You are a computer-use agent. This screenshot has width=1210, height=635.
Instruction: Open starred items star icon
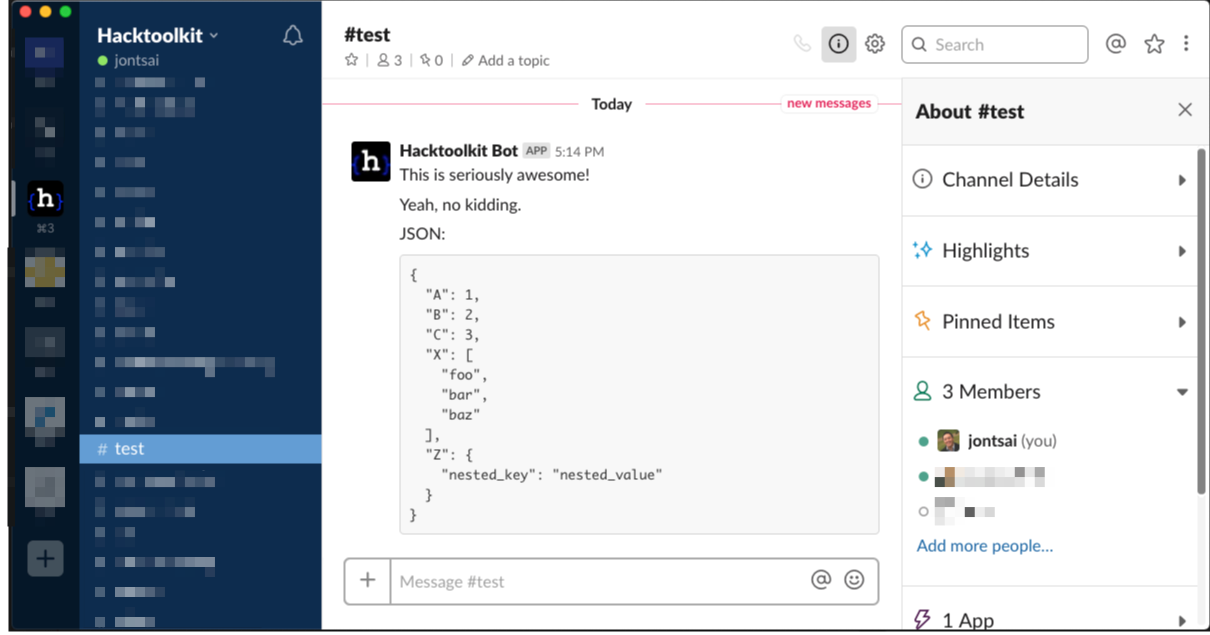[1154, 44]
